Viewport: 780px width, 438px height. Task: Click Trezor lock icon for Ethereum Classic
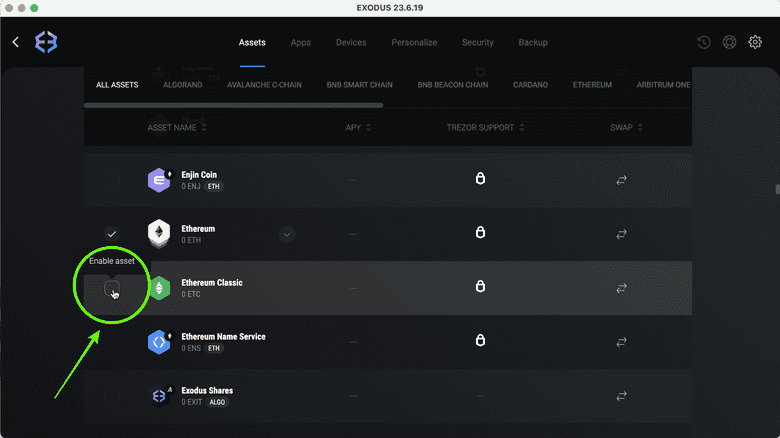(480, 287)
